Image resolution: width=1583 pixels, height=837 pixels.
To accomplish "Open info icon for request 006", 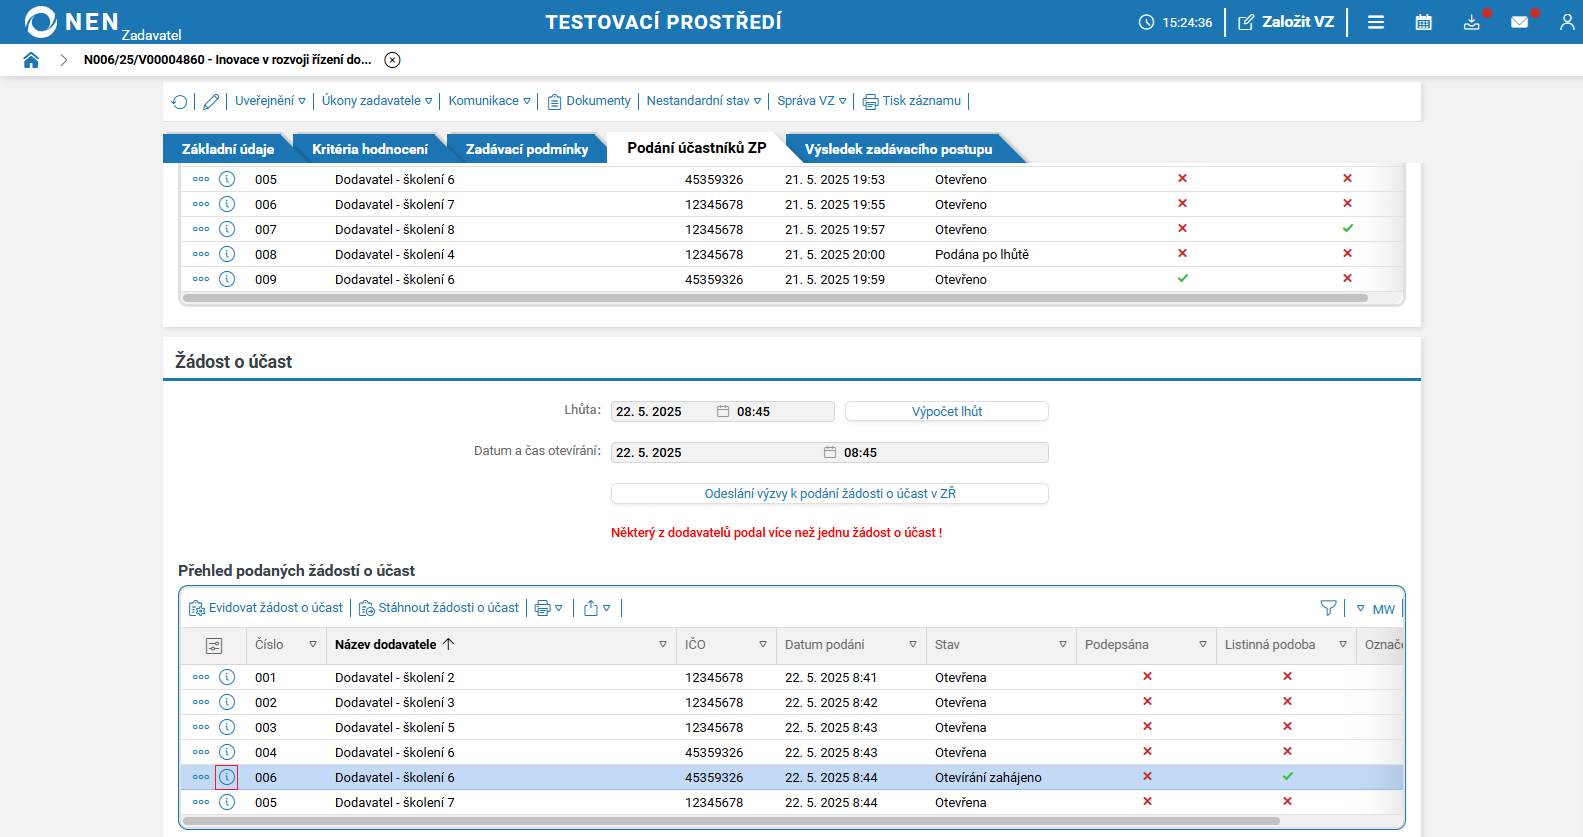I will tap(227, 777).
